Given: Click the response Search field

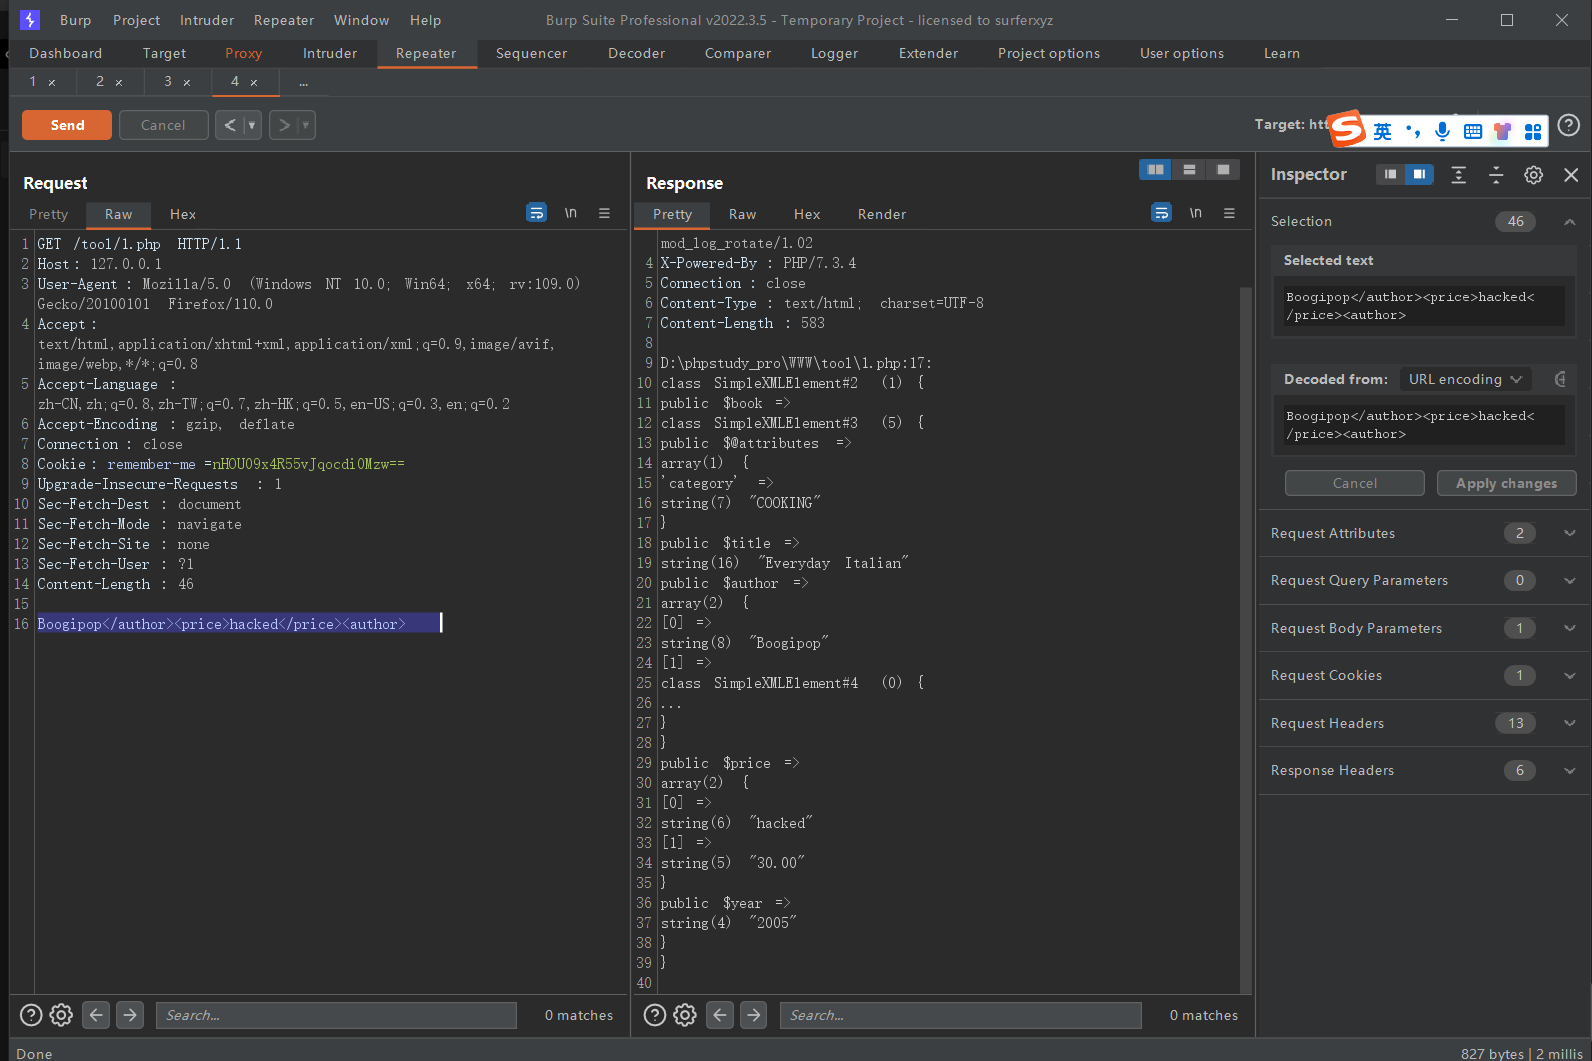Looking at the screenshot, I should (x=960, y=1015).
